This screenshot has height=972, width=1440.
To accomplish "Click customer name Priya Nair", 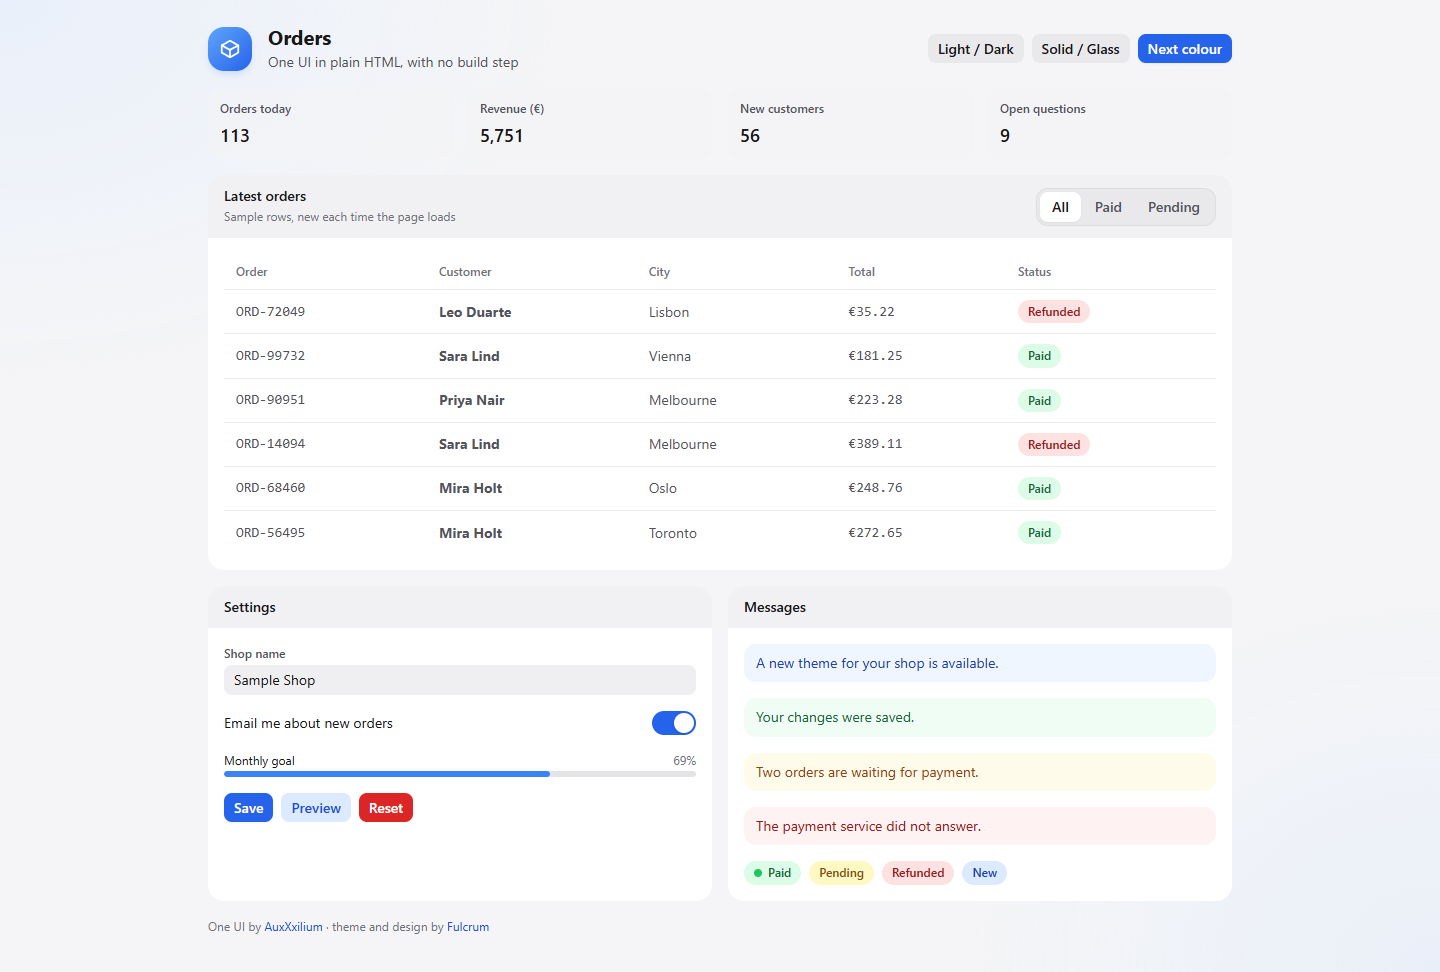I will click(x=472, y=400).
